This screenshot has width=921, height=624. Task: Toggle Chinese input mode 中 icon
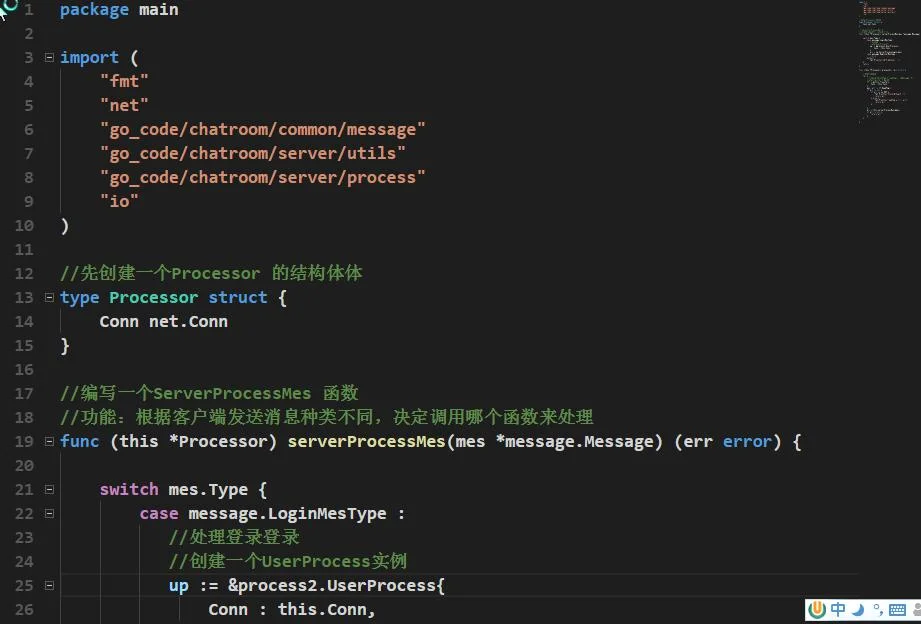click(838, 609)
